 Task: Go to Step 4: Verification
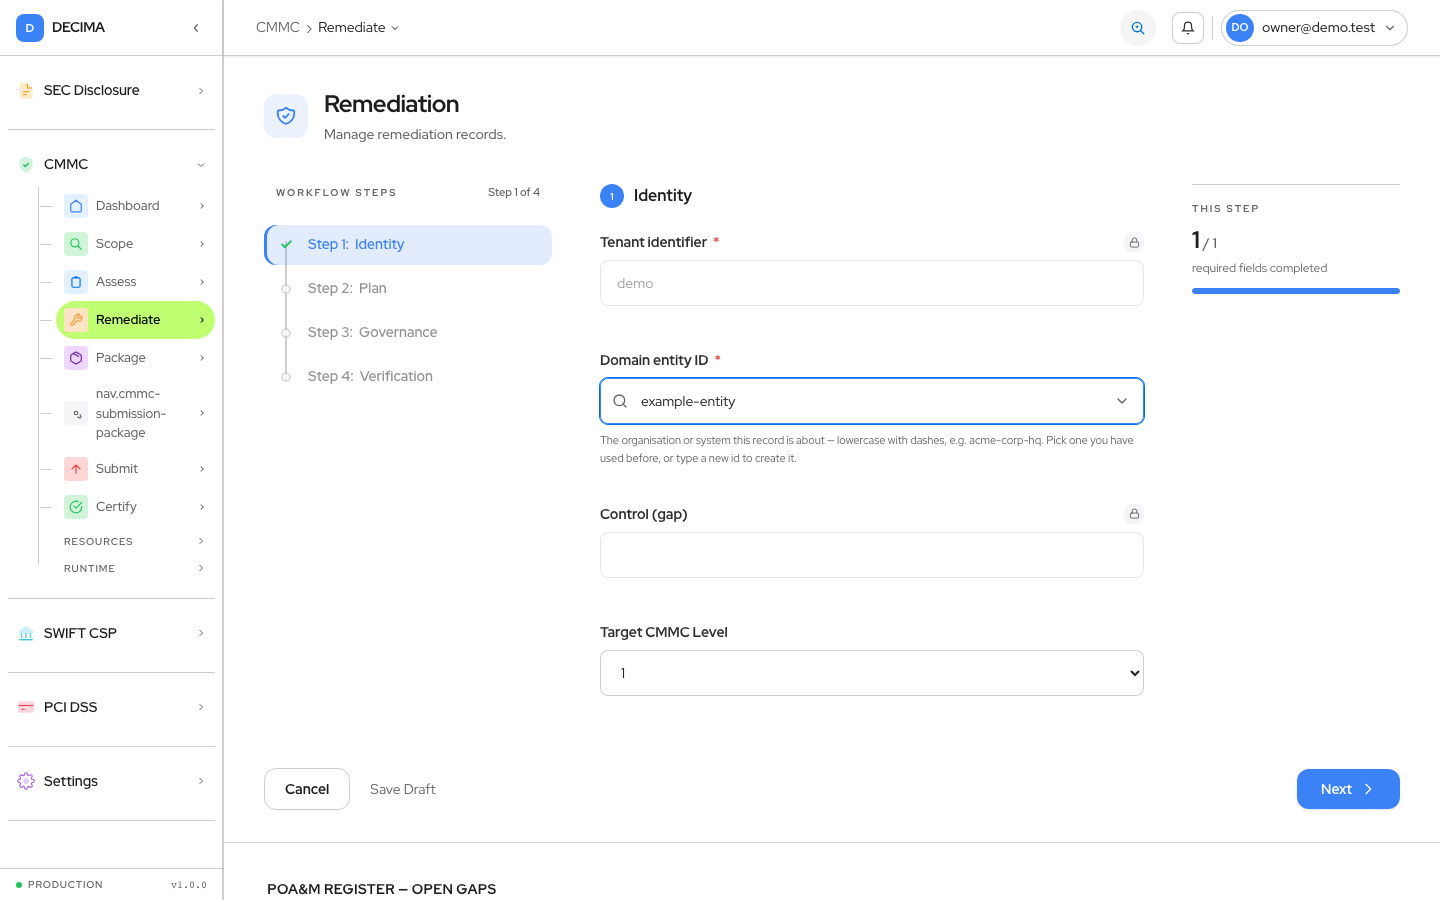pyautogui.click(x=408, y=377)
